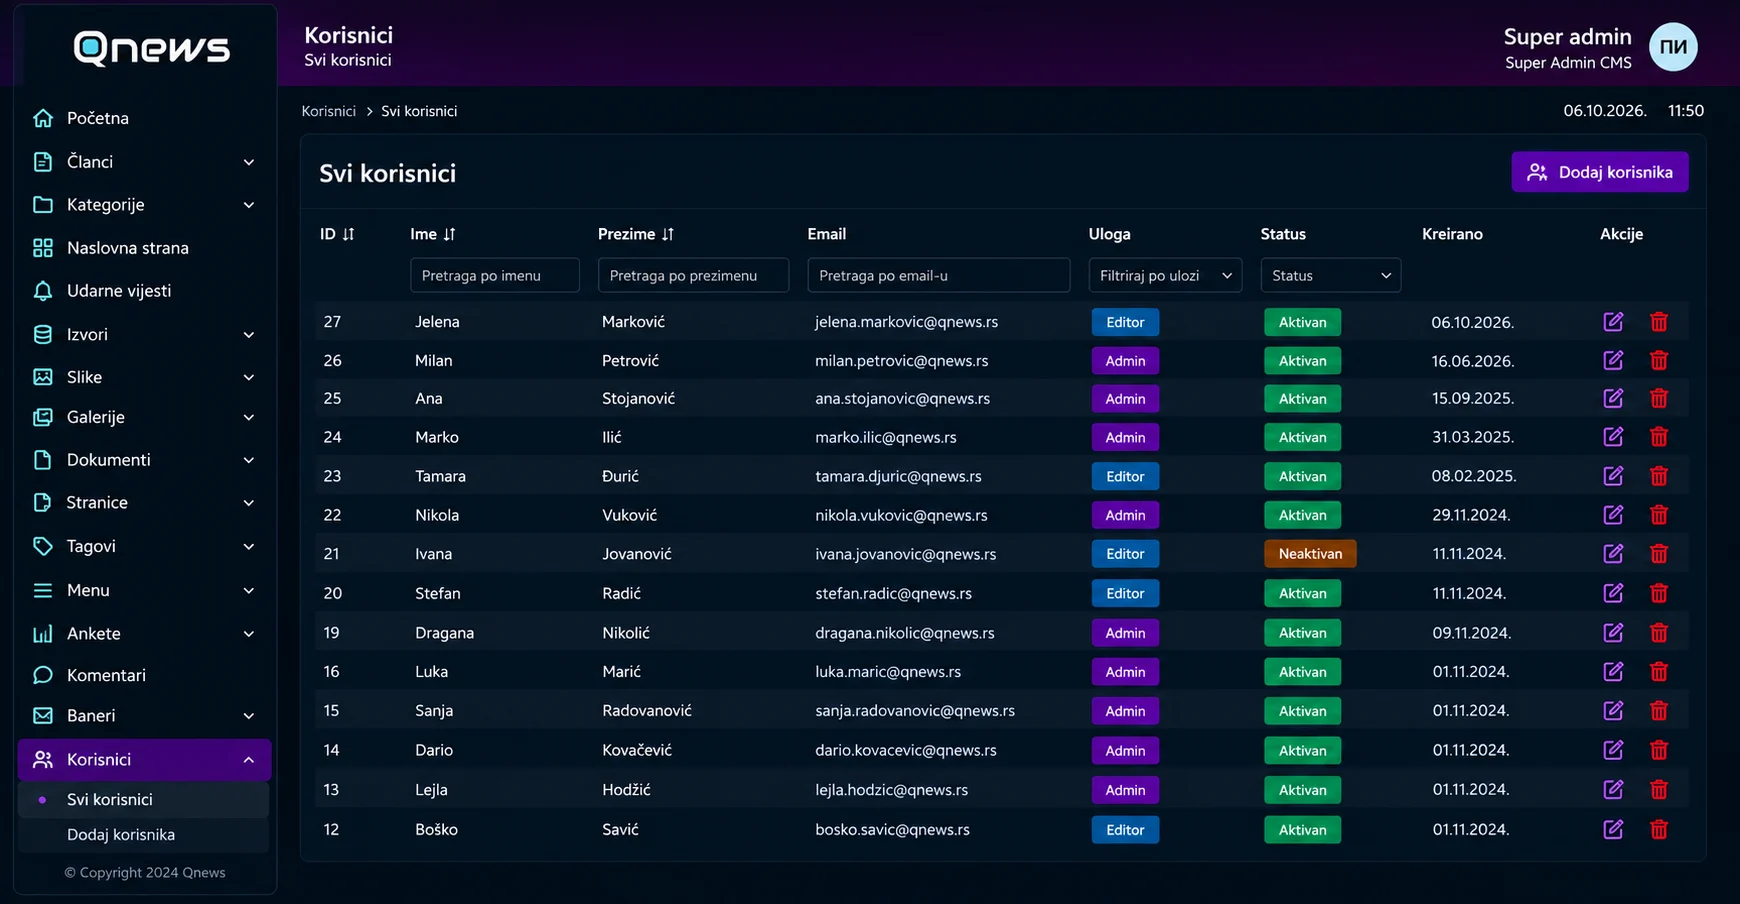Edit user Dragana Nikolić
Screen dimensions: 1740x904
point(1613,632)
